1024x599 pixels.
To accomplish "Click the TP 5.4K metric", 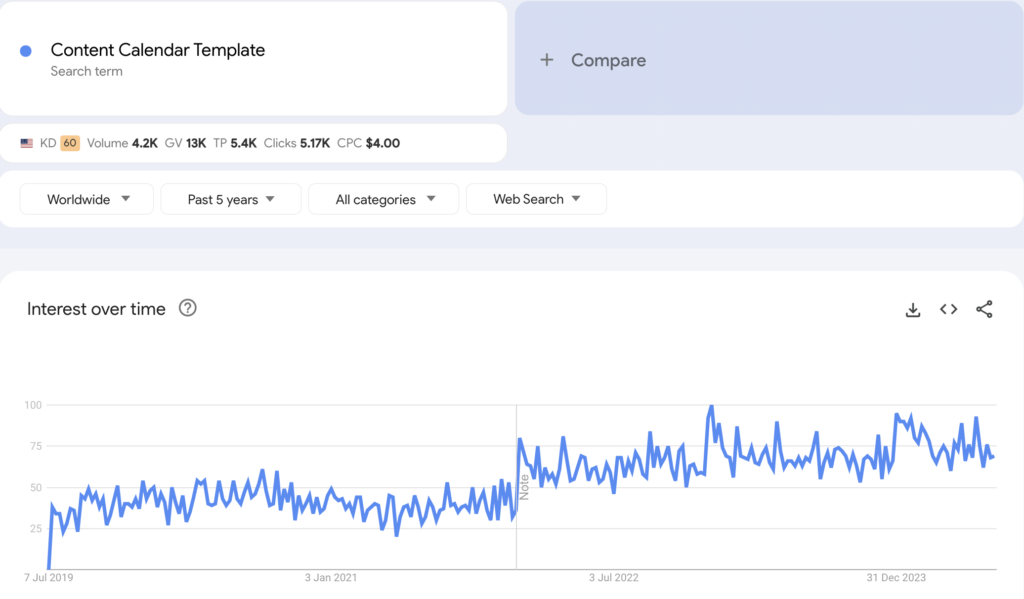I will point(236,143).
